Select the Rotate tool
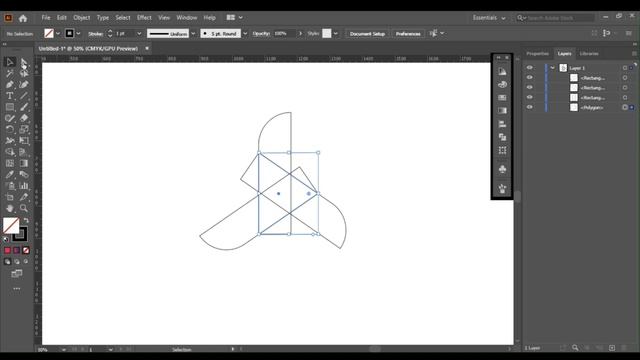The width and height of the screenshot is (640, 360). click(10, 129)
